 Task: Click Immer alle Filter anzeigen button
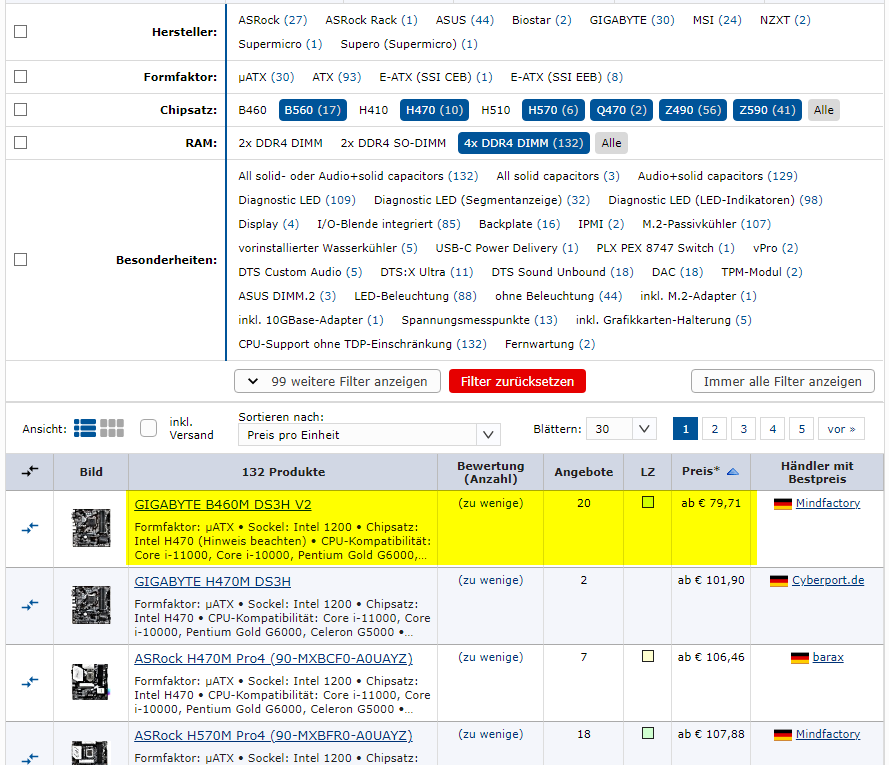click(x=782, y=382)
